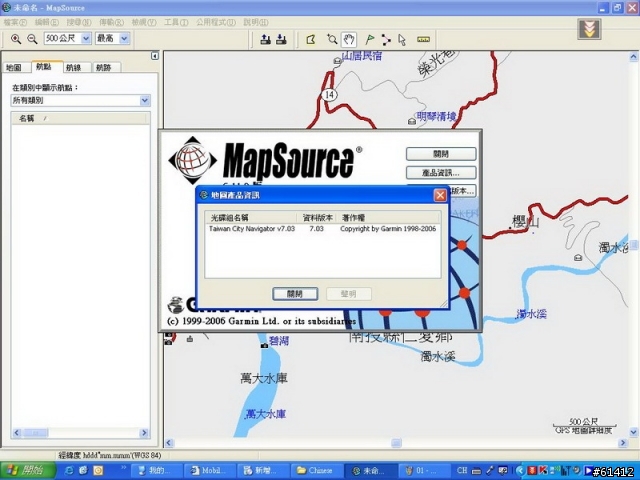640x480 pixels.
Task: Click map vertical scrollbar up arrow
Action: pyautogui.click(x=633, y=57)
